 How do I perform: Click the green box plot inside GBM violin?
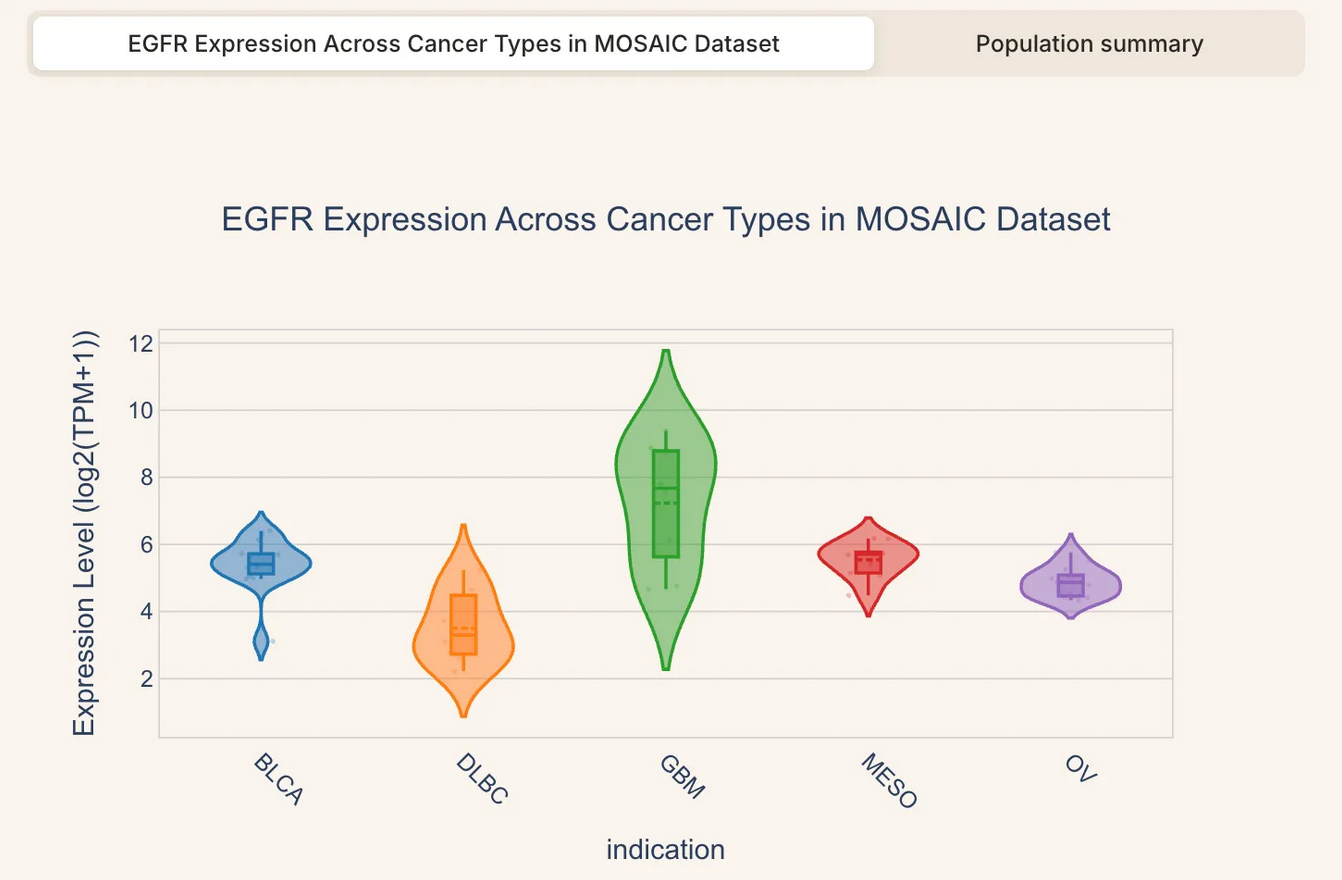click(x=666, y=503)
